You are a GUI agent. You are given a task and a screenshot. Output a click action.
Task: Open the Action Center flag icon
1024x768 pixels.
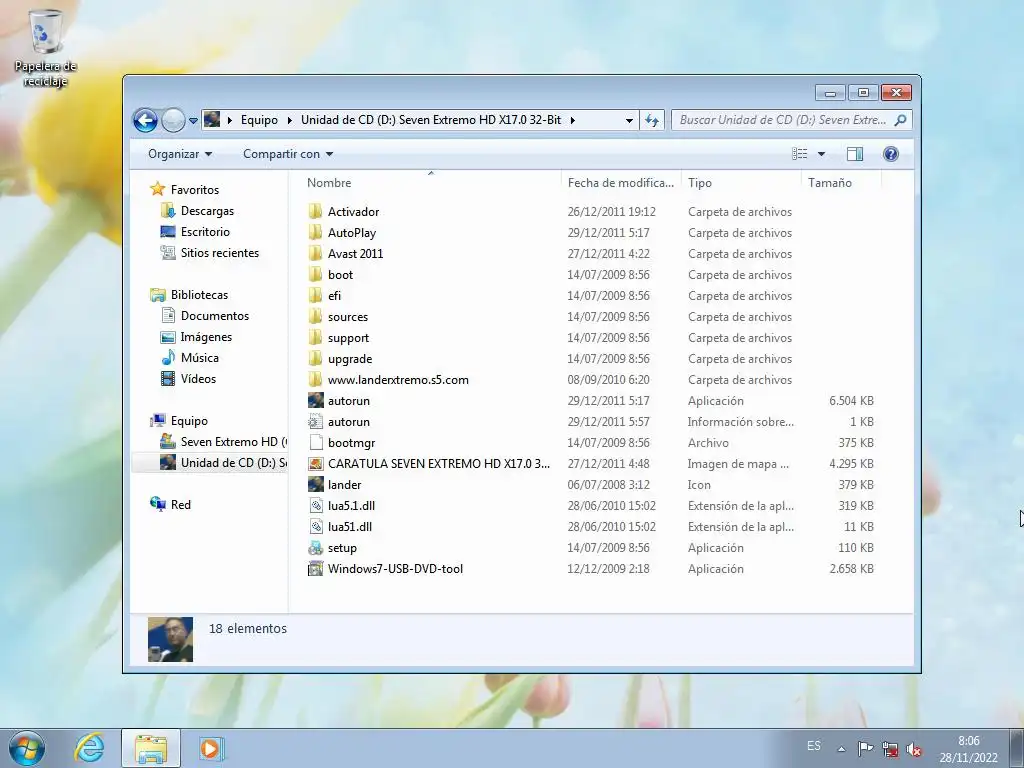click(x=865, y=749)
